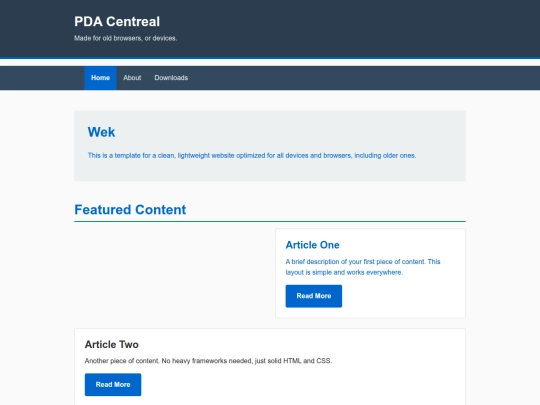This screenshot has height=405, width=540.
Task: Click the template description paragraph under Wek
Action: [x=252, y=155]
